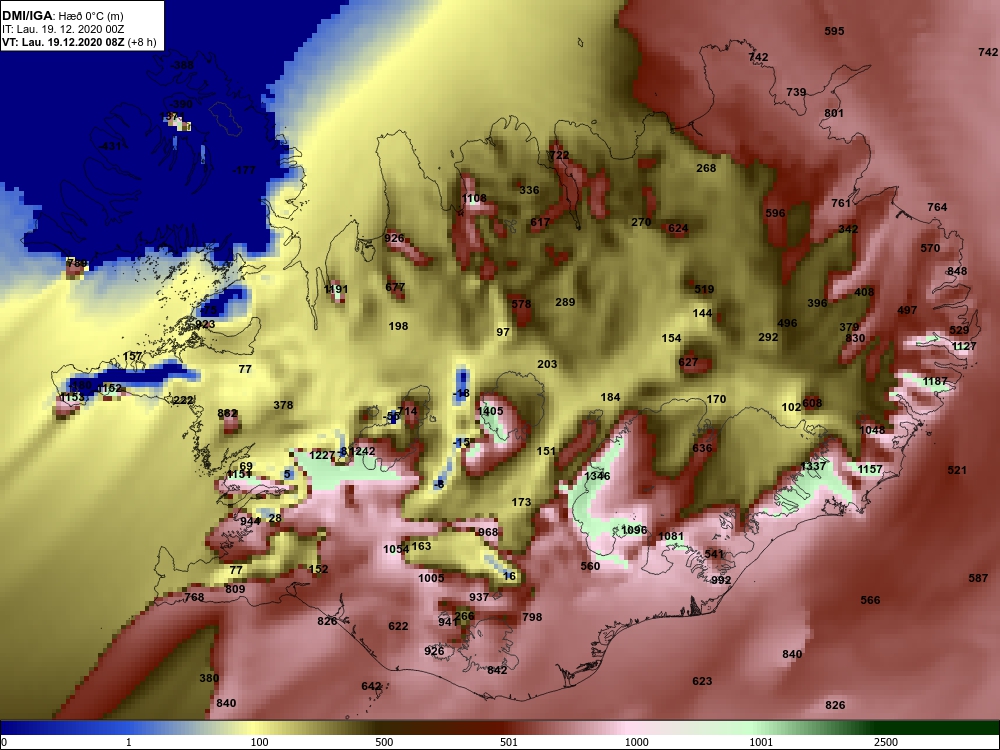Click the map value '519'
The width and height of the screenshot is (1000, 750).
[x=704, y=290]
